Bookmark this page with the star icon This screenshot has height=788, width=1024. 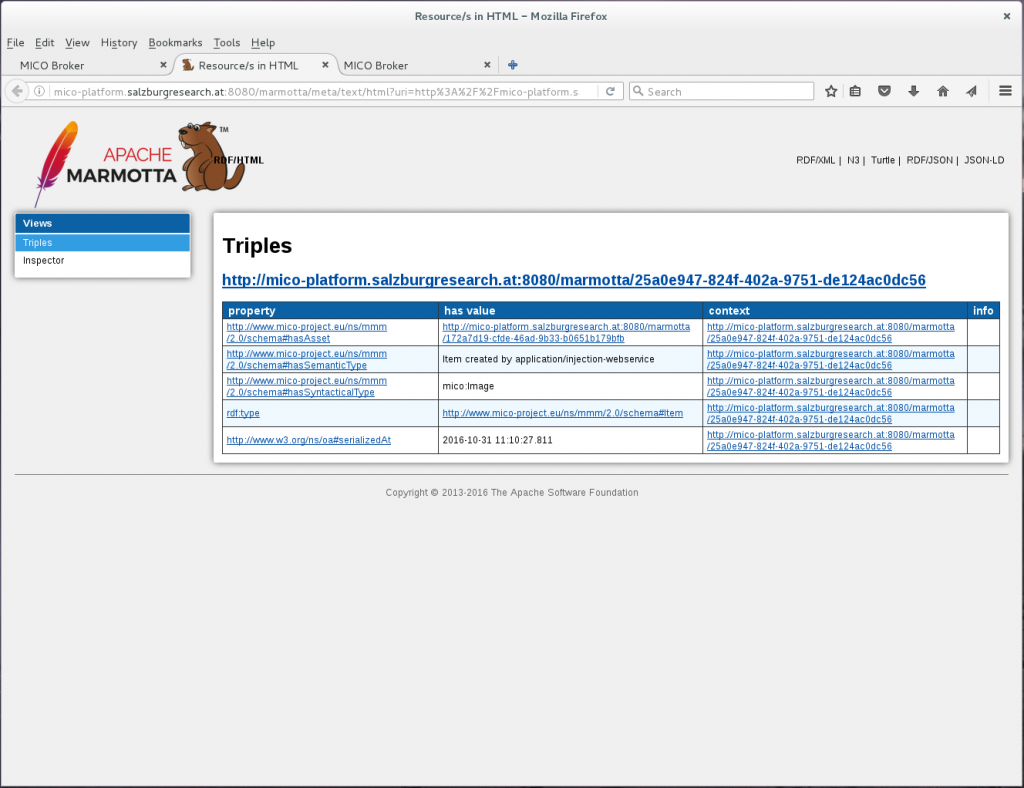pyautogui.click(x=831, y=90)
